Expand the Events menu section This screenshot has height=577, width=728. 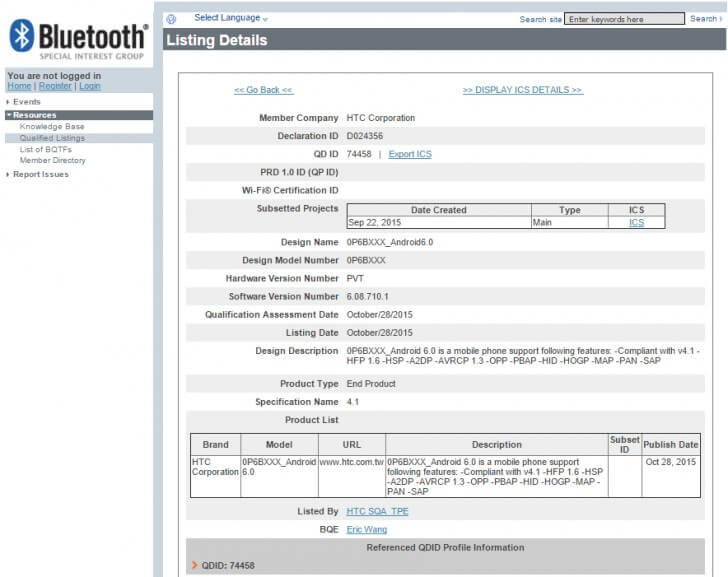coord(27,102)
